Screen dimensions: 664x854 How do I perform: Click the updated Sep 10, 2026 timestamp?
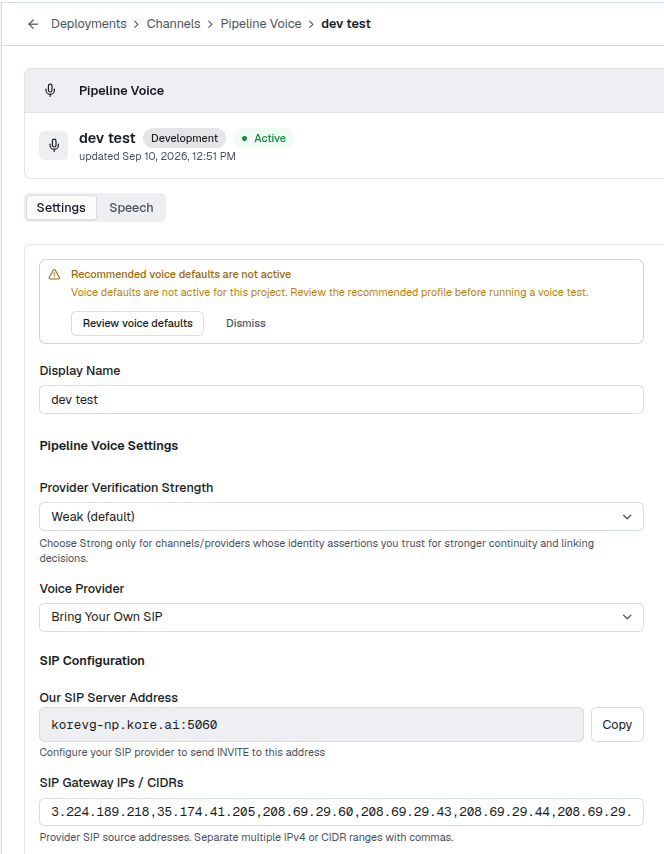[157, 156]
